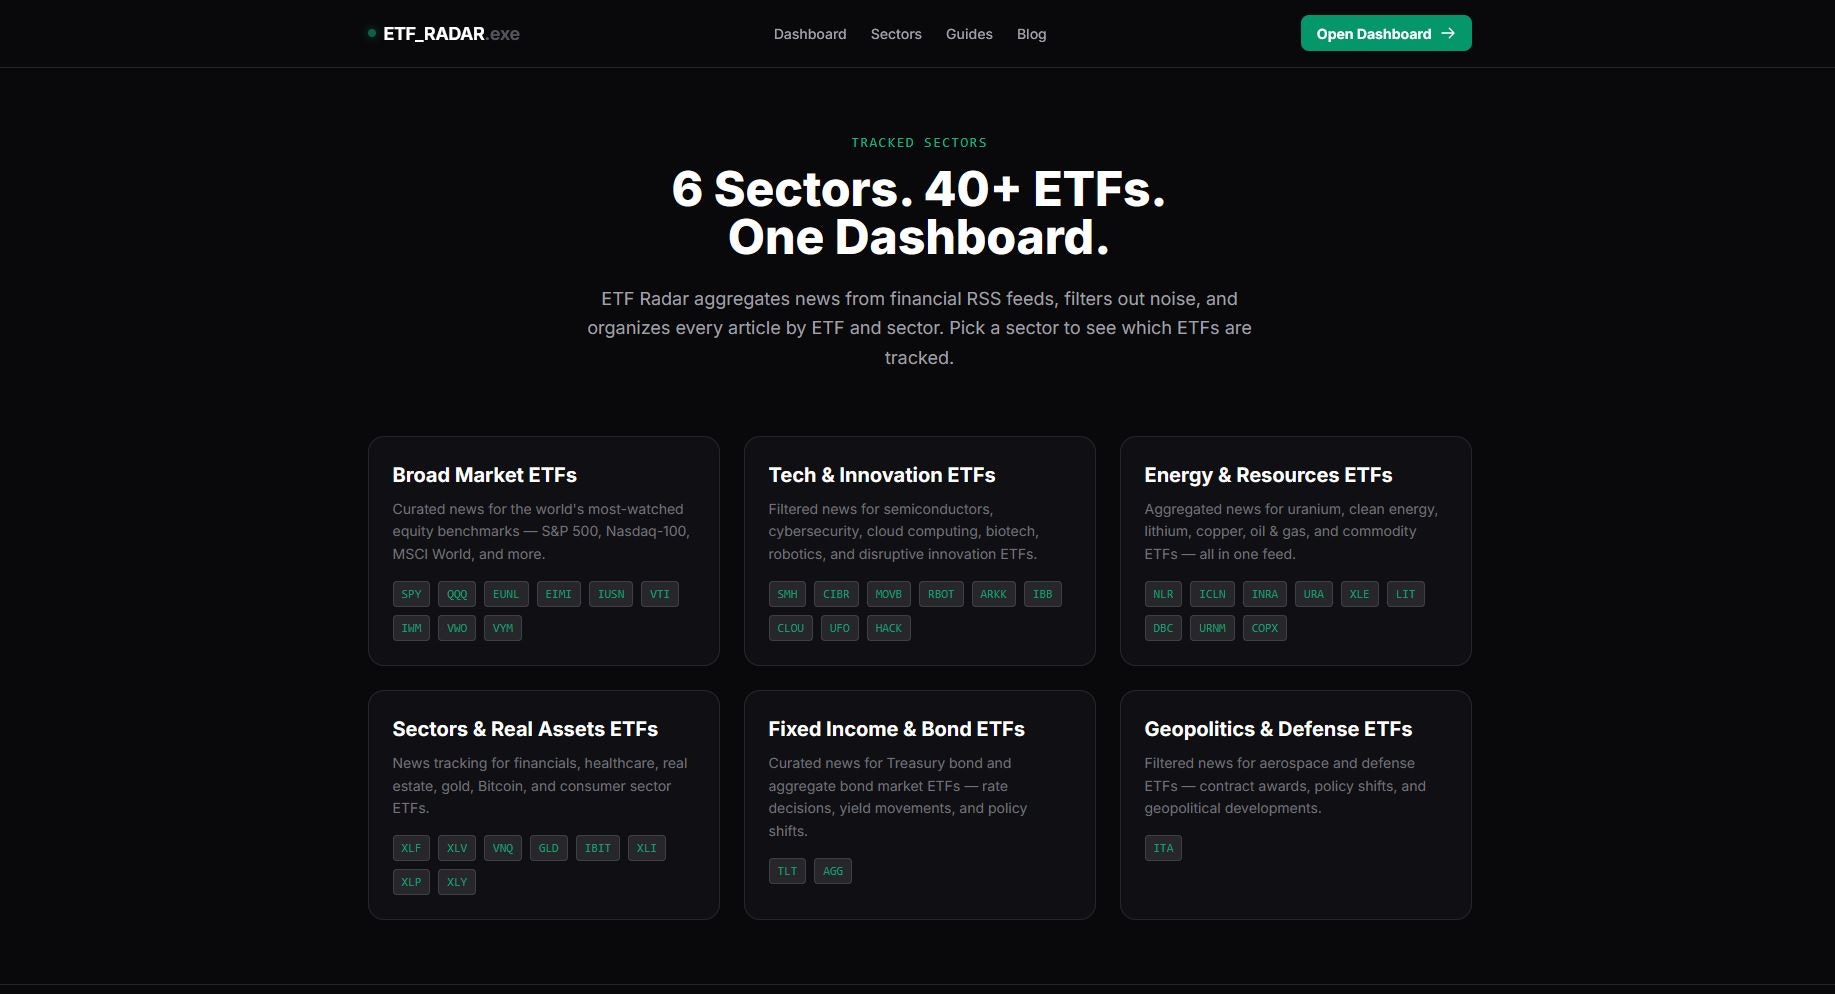Choose the DBC ticker tag
The image size is (1835, 994).
(1163, 628)
